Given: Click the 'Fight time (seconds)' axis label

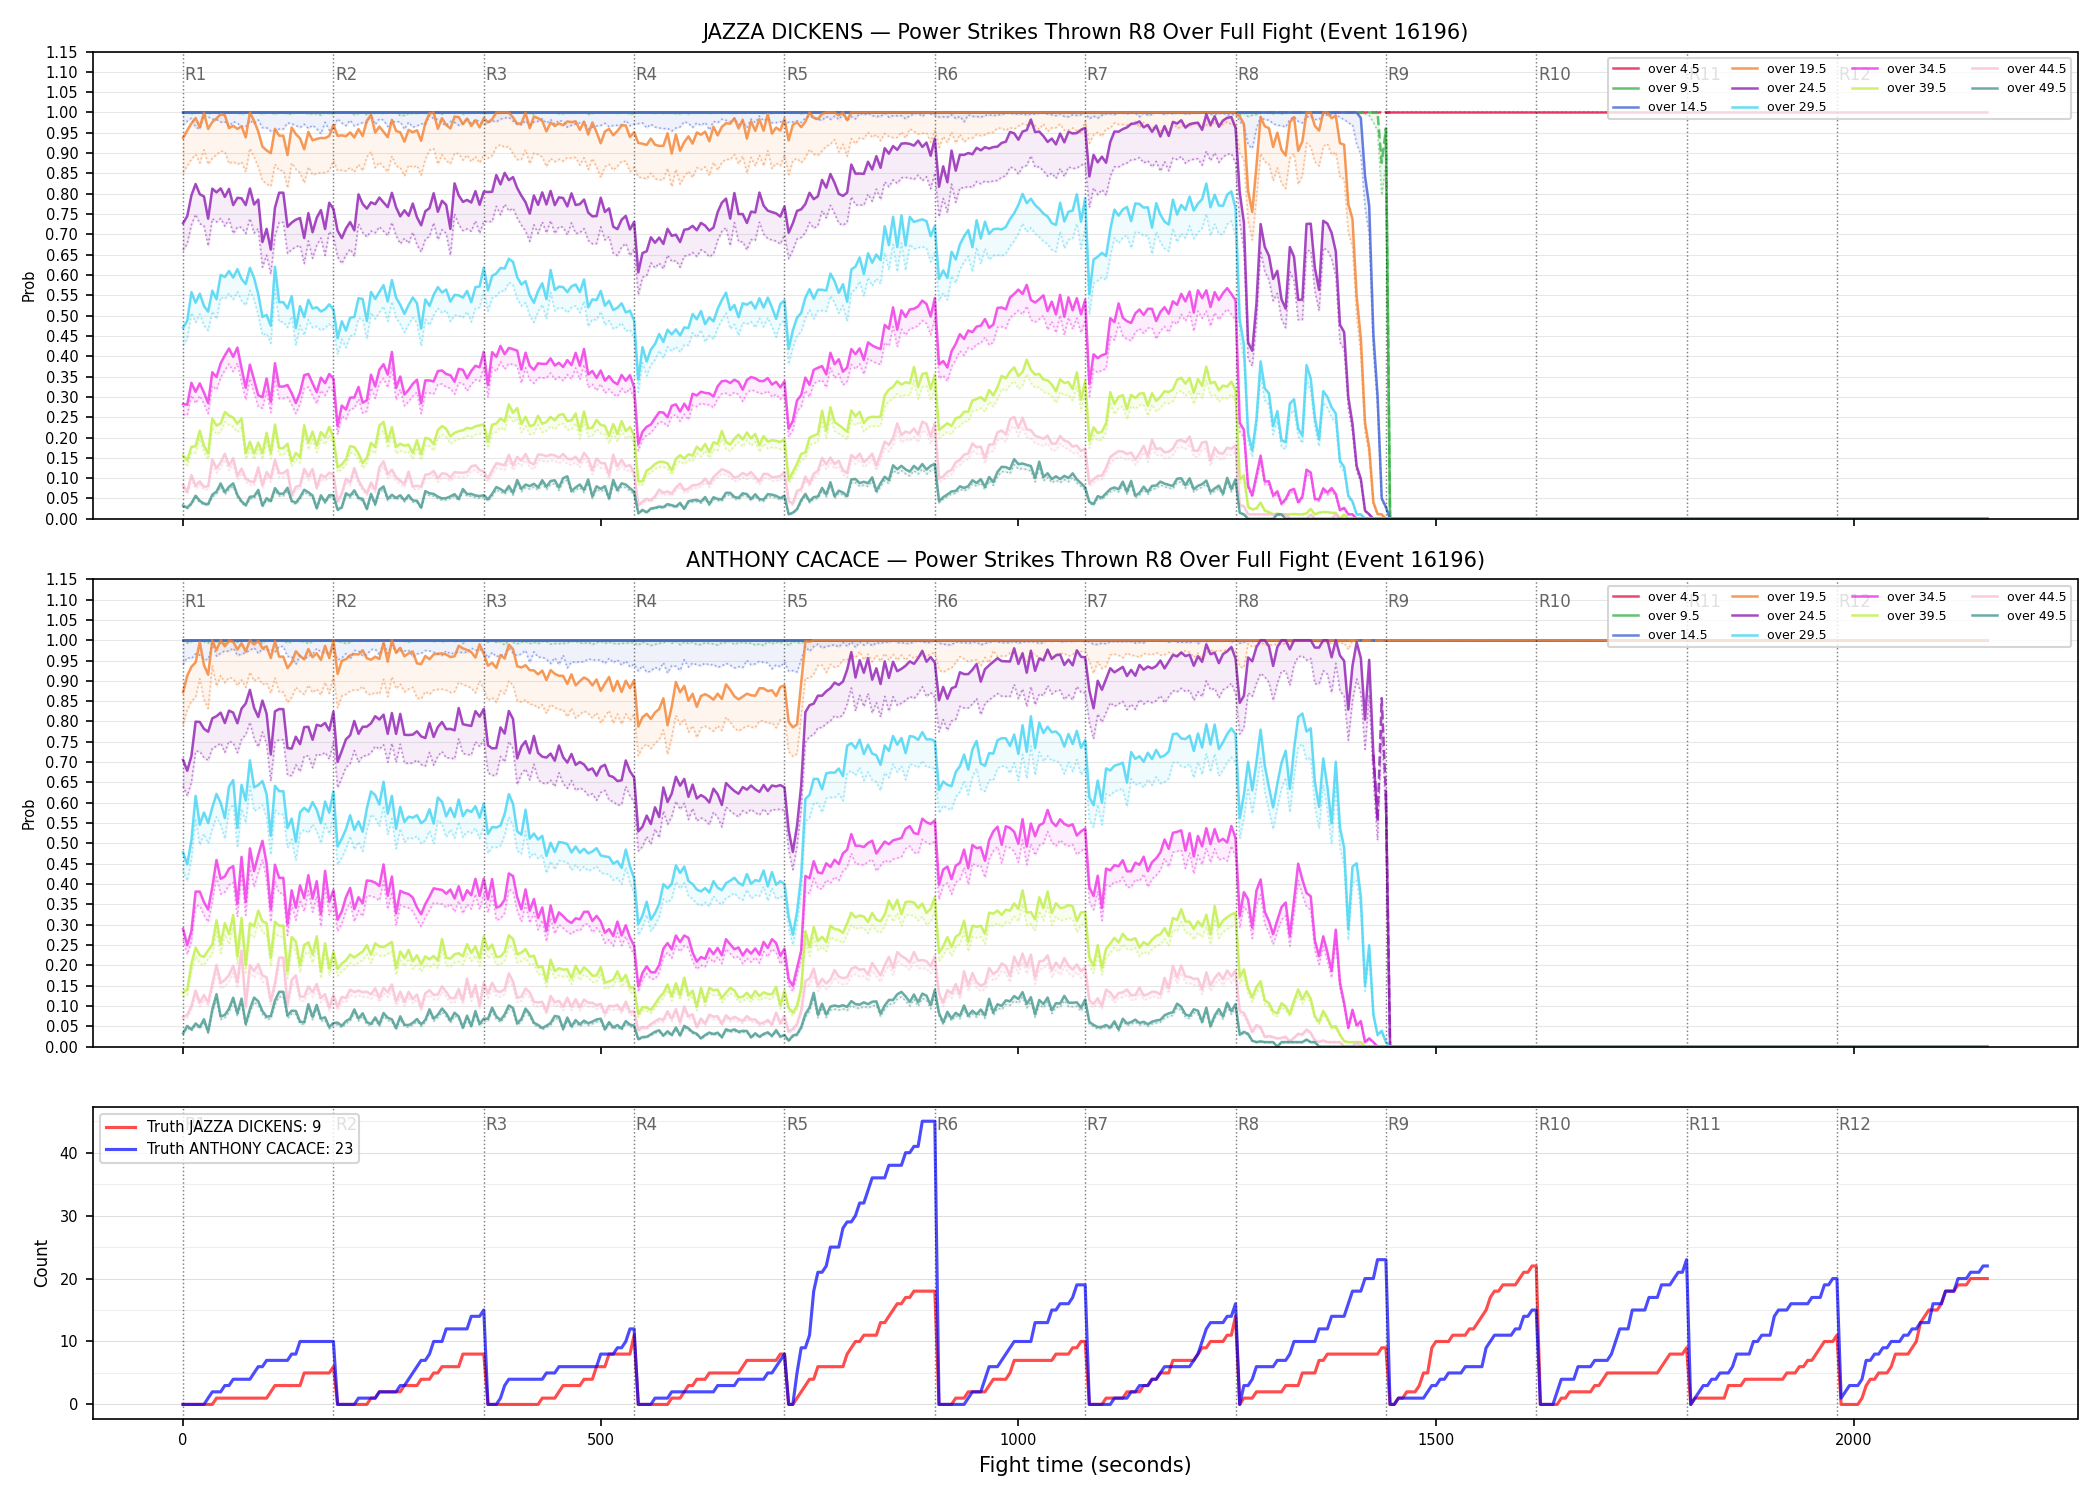Looking at the screenshot, I should pyautogui.click(x=1085, y=1465).
